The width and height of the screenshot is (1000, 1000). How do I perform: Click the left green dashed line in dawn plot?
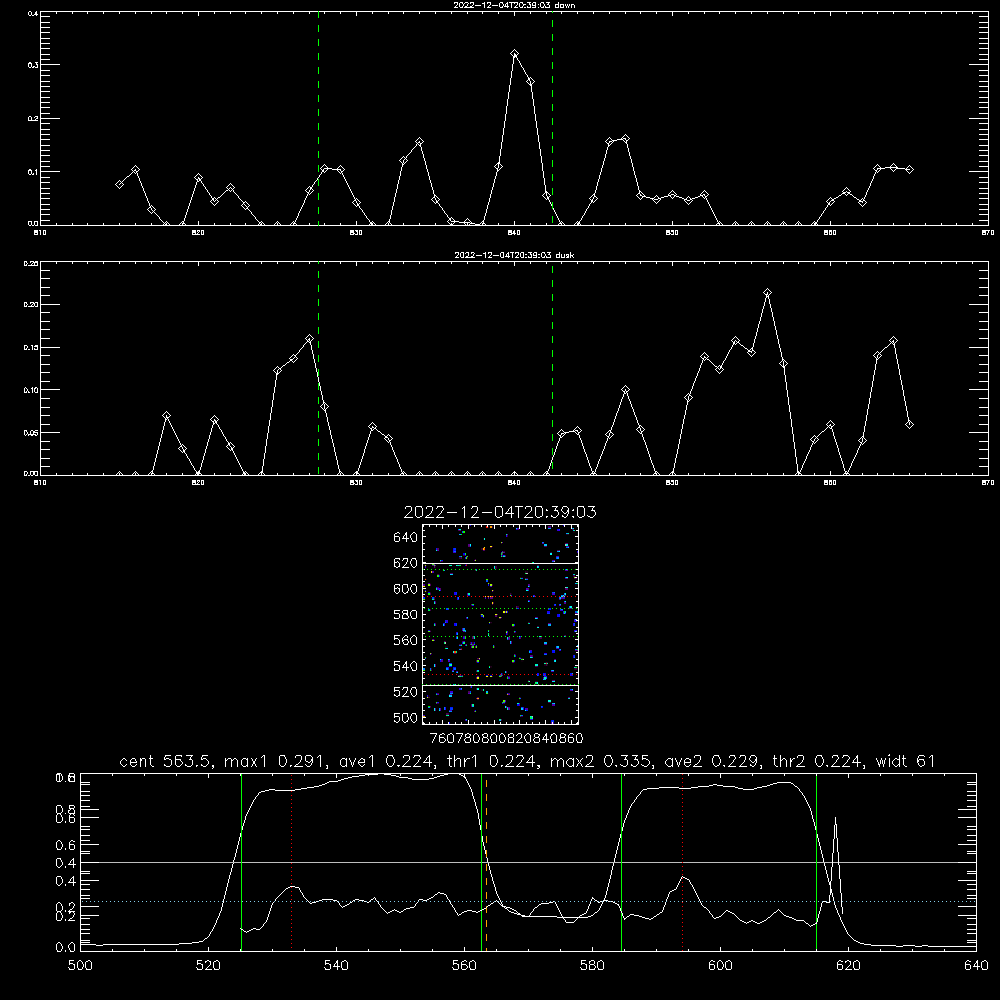318,118
